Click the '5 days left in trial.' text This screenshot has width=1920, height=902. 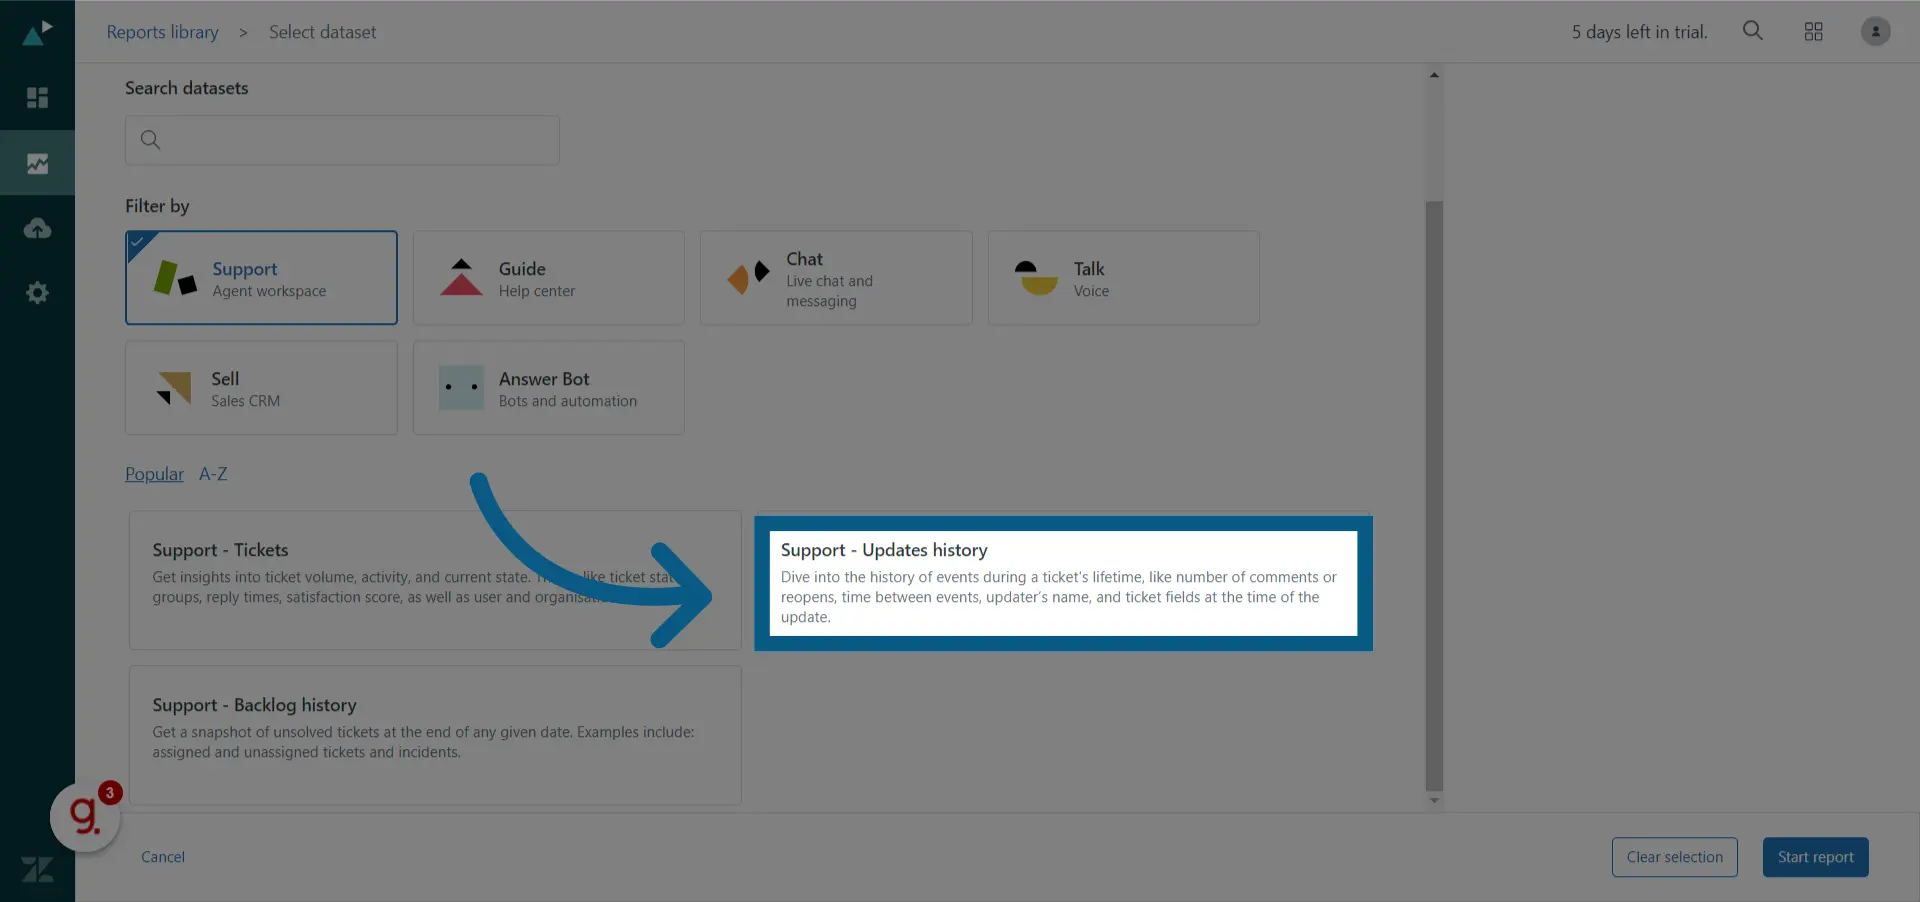click(1640, 32)
